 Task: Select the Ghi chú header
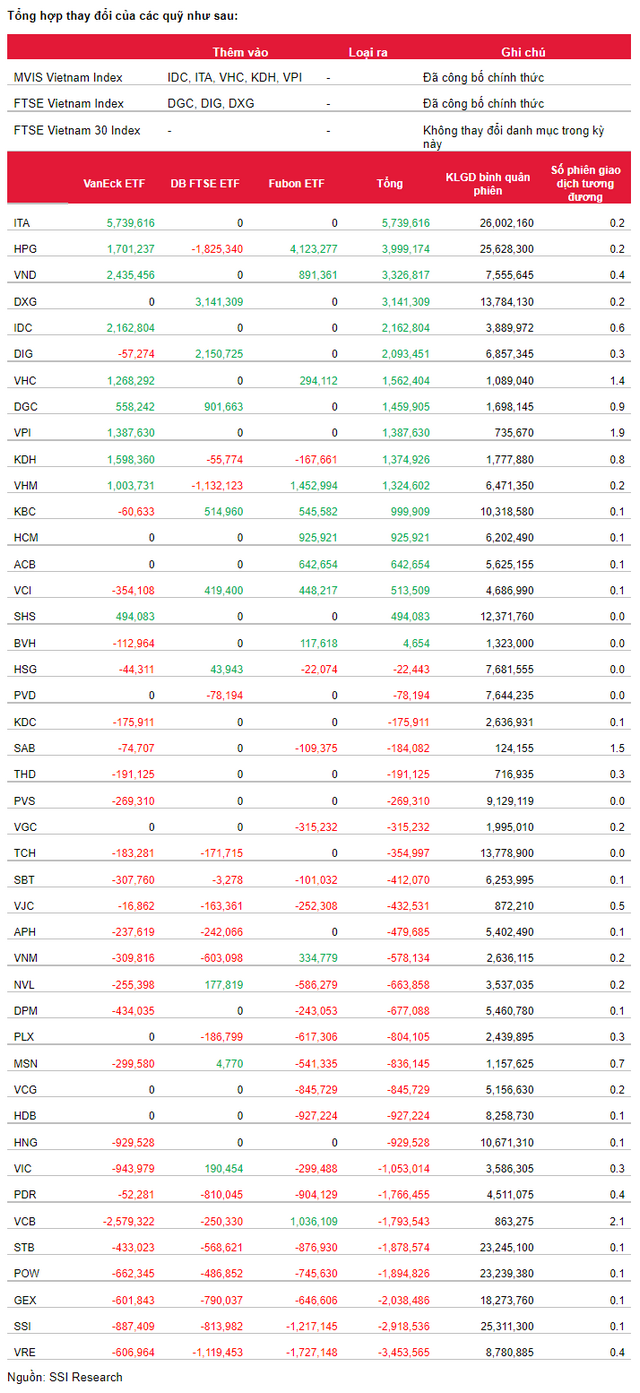point(523,52)
